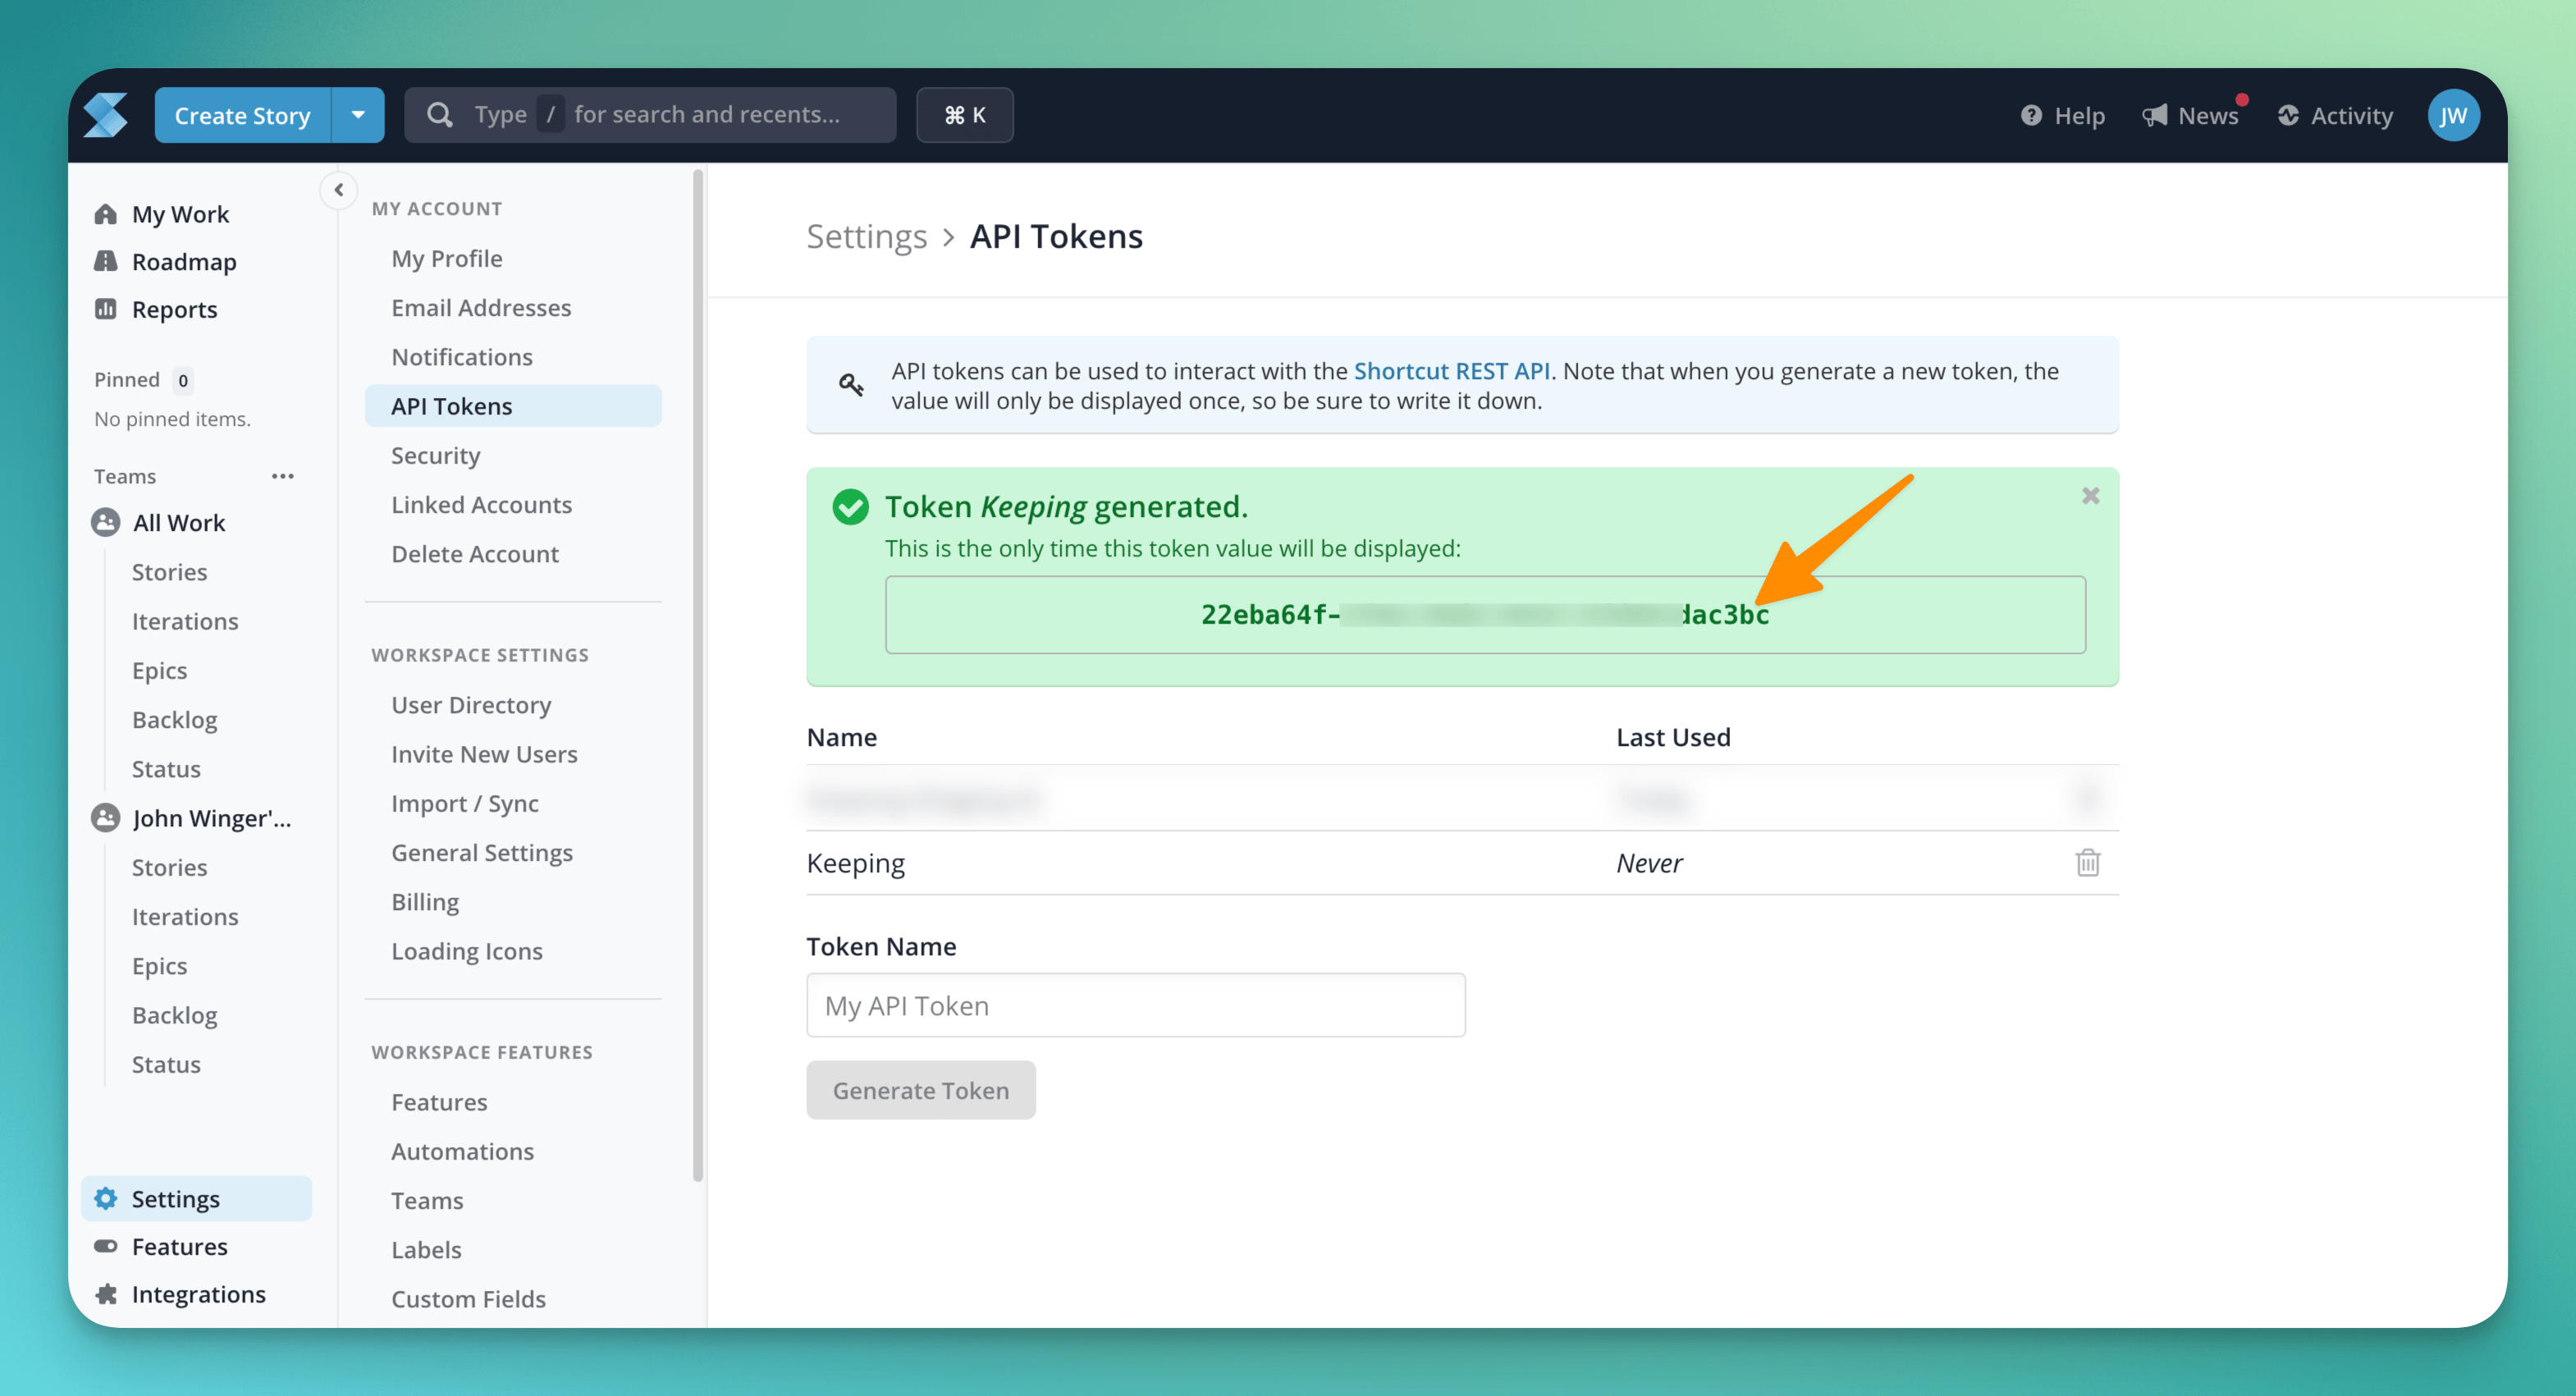The height and width of the screenshot is (1396, 2576).
Task: Click the Shortcut logo icon
Action: [105, 115]
